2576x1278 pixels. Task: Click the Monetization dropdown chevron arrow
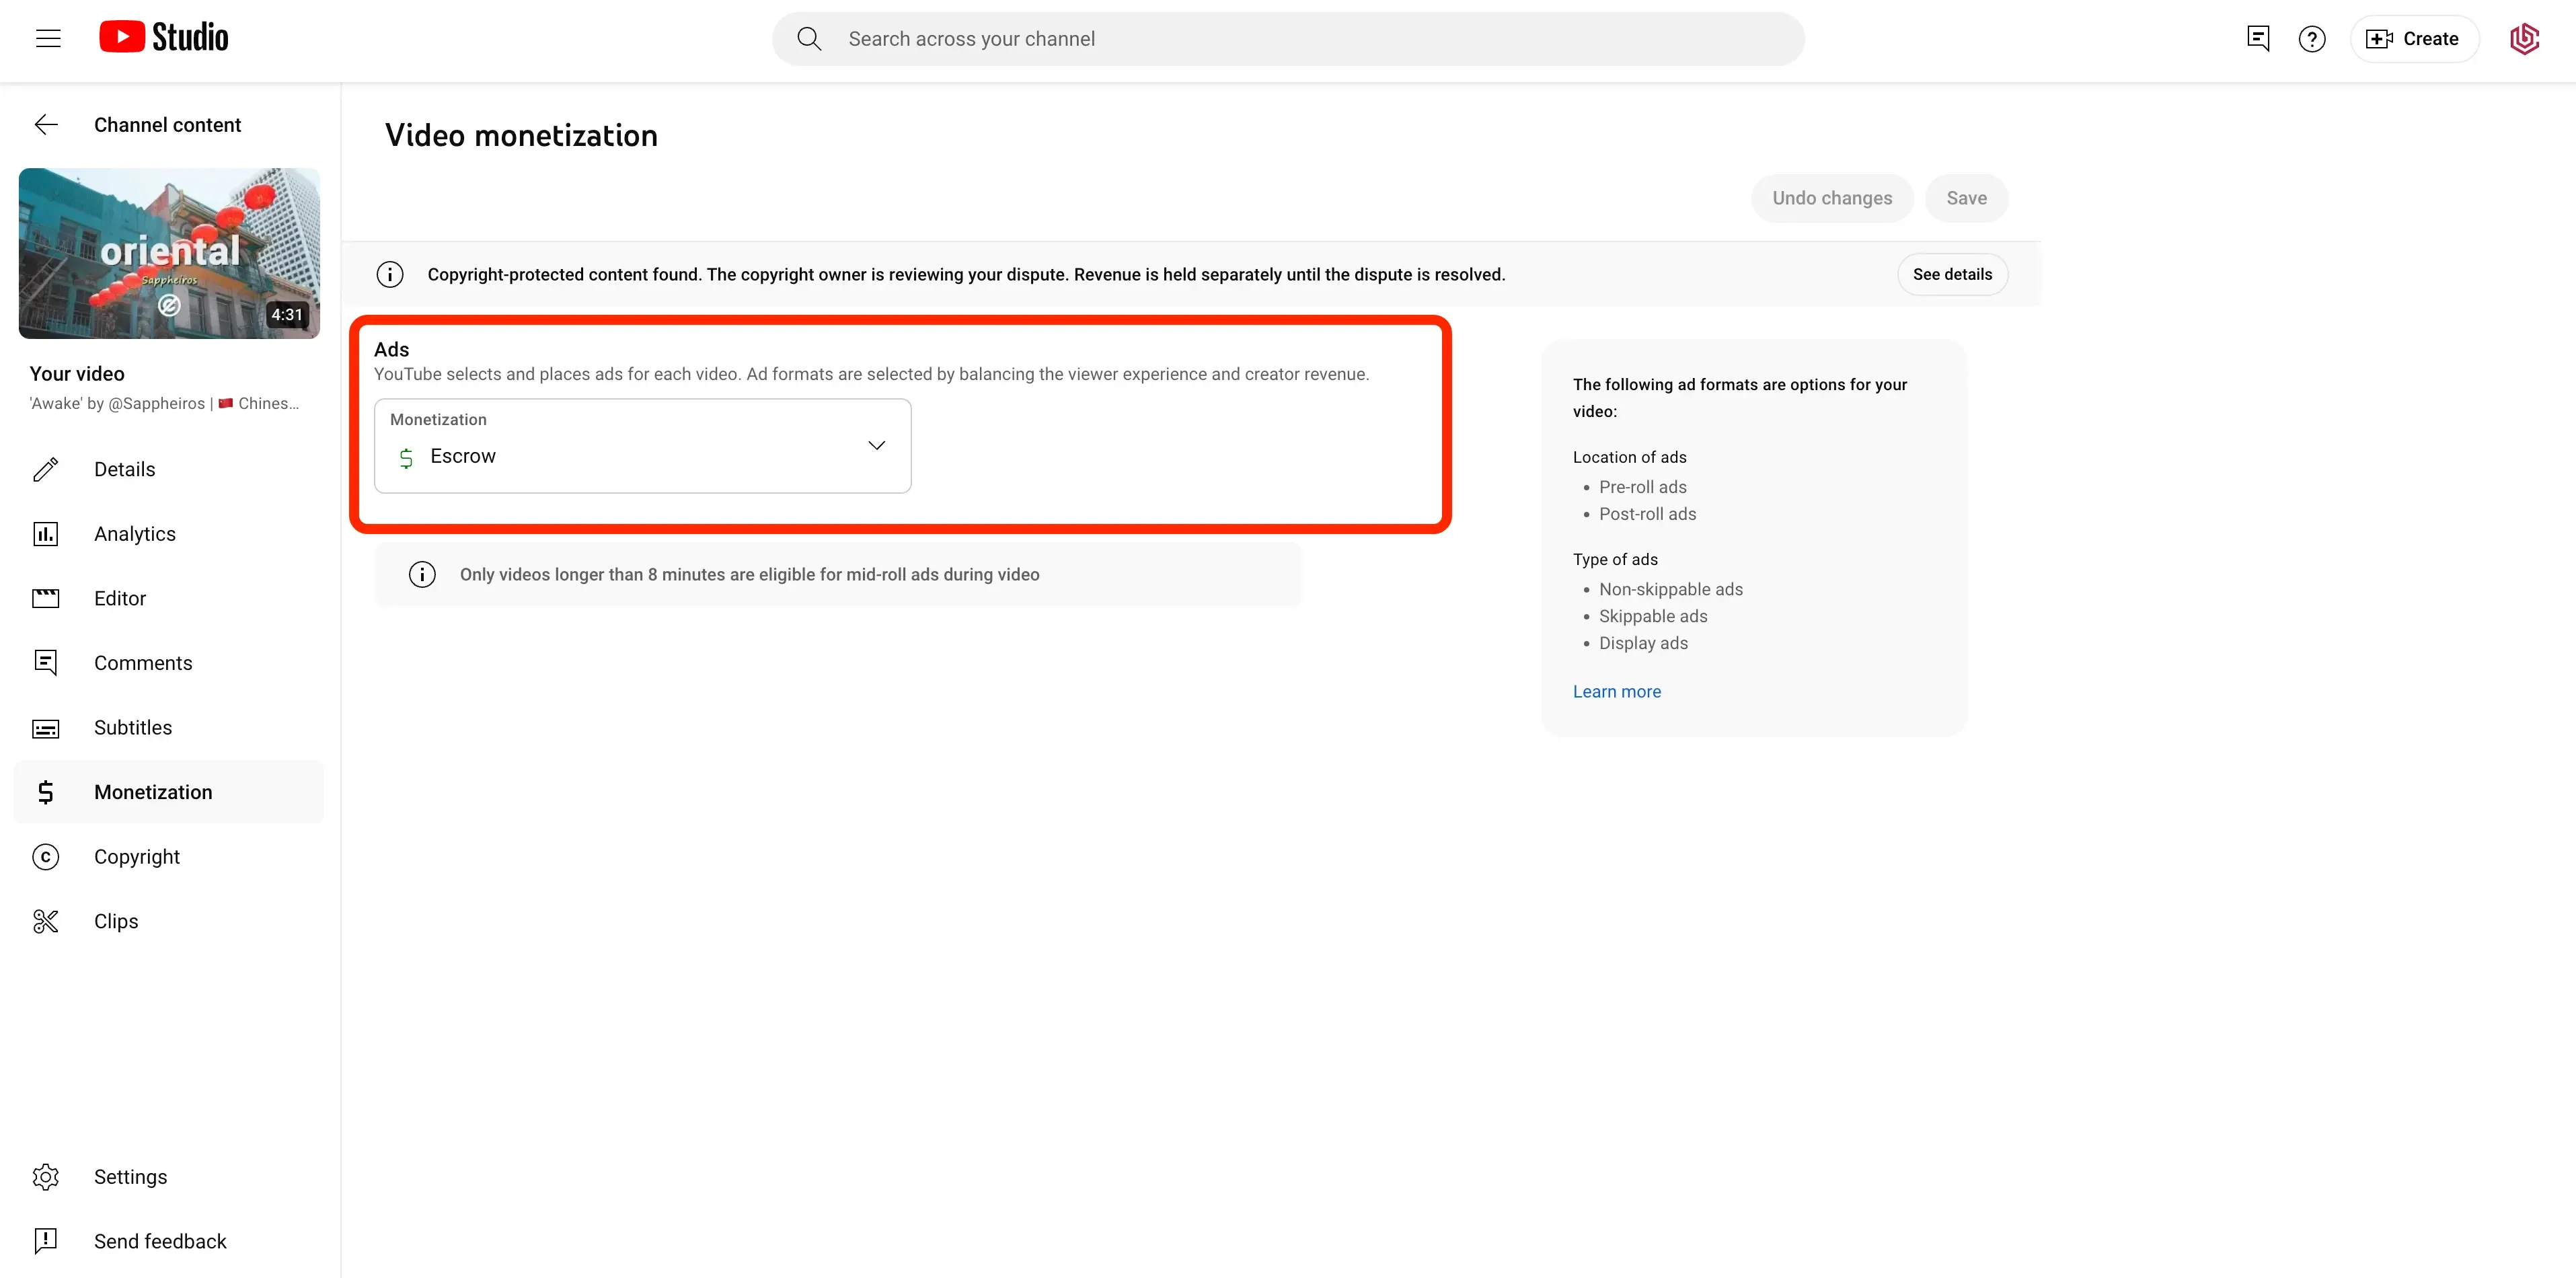point(877,445)
